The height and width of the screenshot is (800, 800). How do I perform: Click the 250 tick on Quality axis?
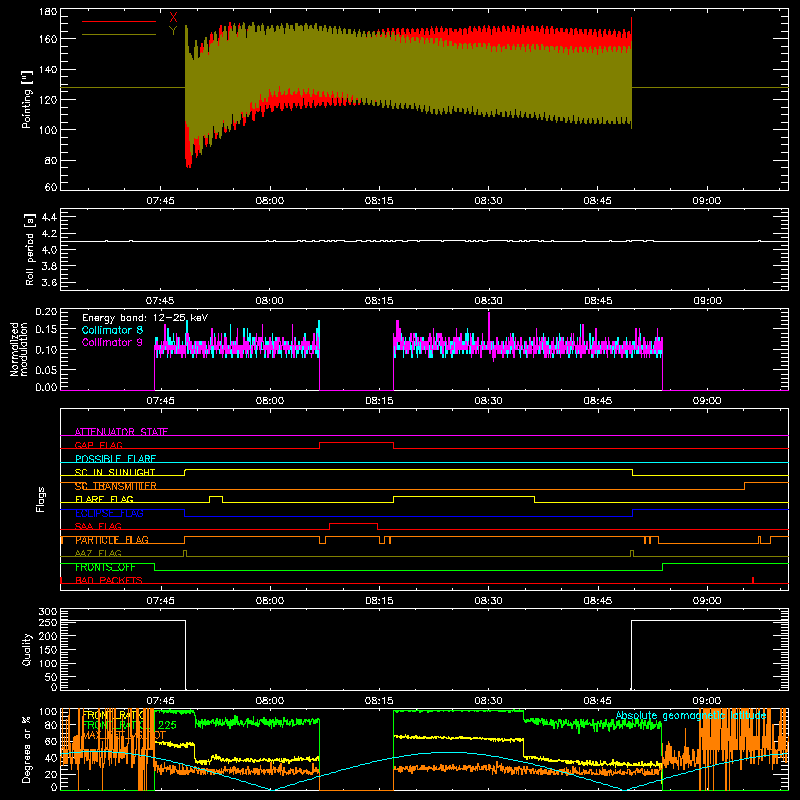(48, 623)
